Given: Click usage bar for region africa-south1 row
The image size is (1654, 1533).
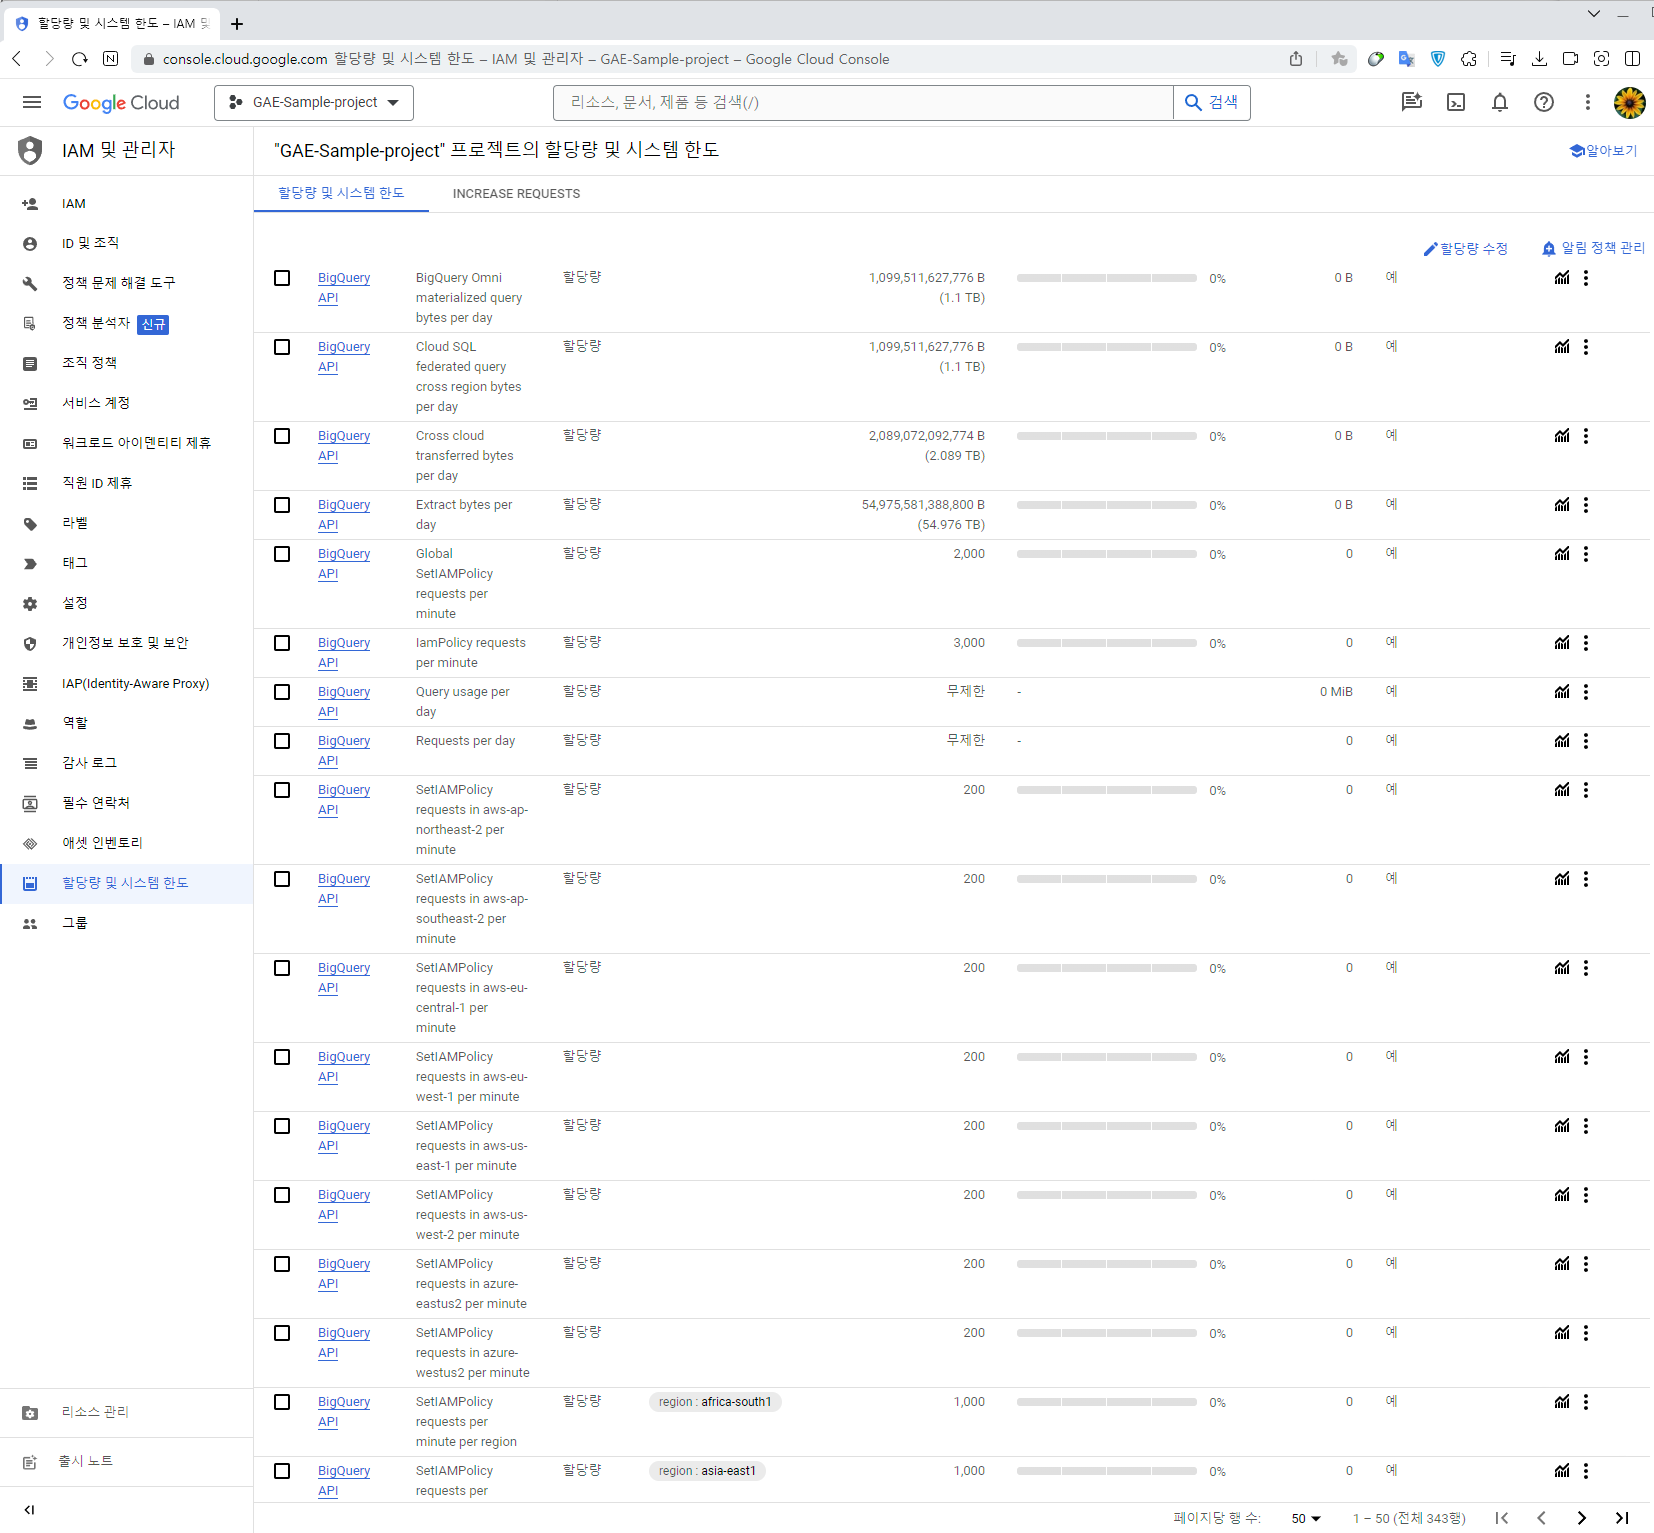Looking at the screenshot, I should coord(1106,1403).
